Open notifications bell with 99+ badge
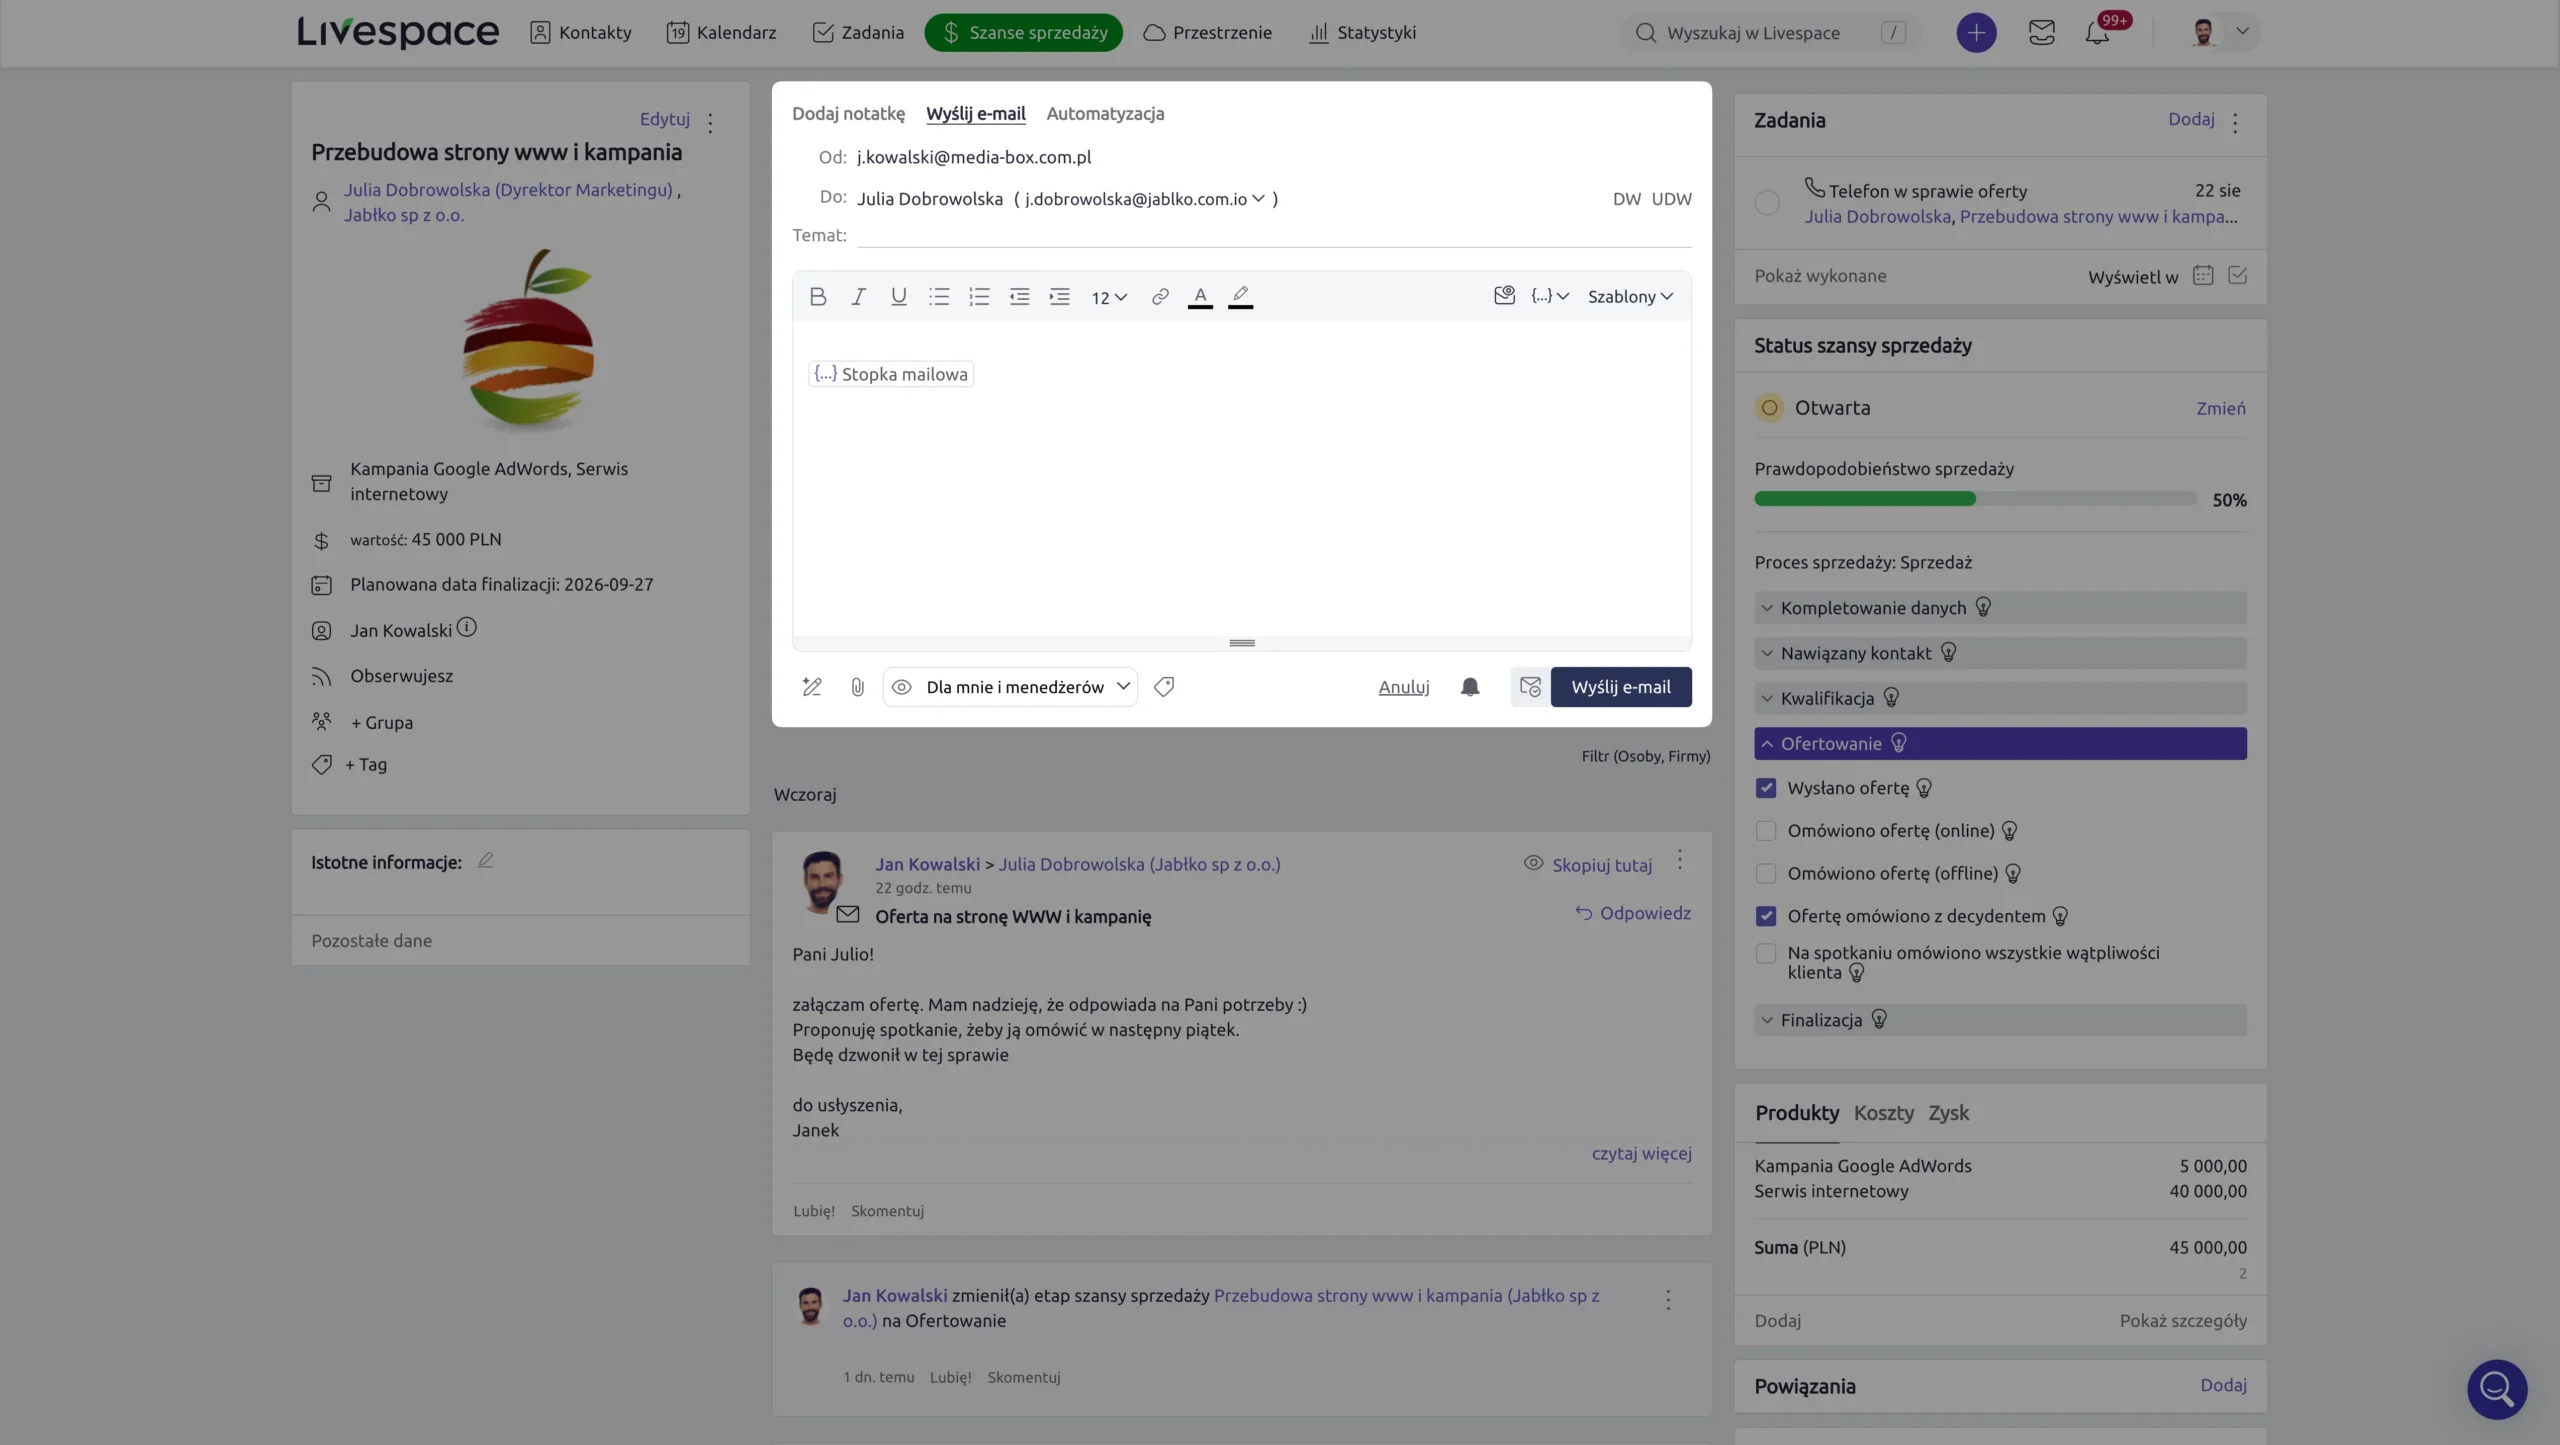This screenshot has width=2560, height=1445. click(2097, 33)
